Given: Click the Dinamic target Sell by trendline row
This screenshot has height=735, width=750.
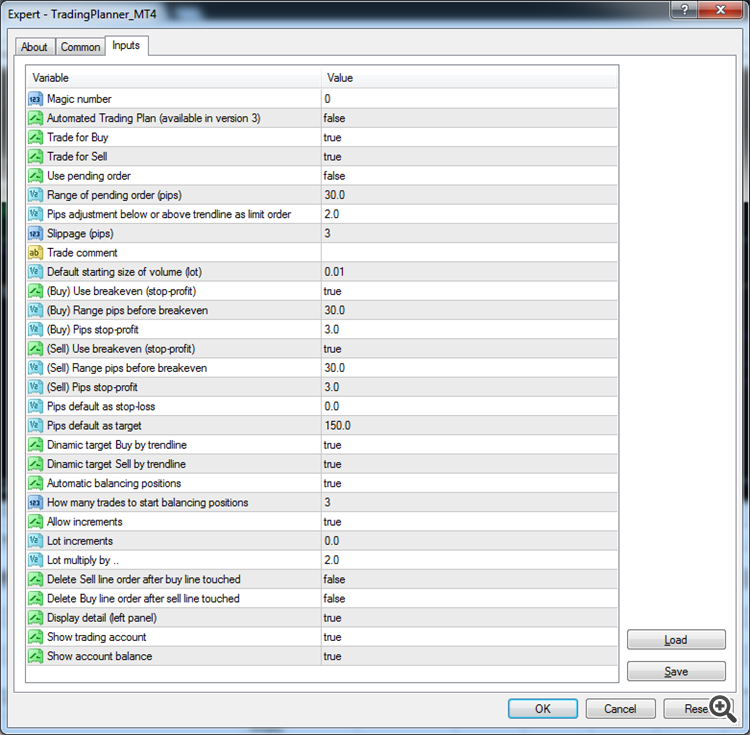Looking at the screenshot, I should [x=322, y=464].
